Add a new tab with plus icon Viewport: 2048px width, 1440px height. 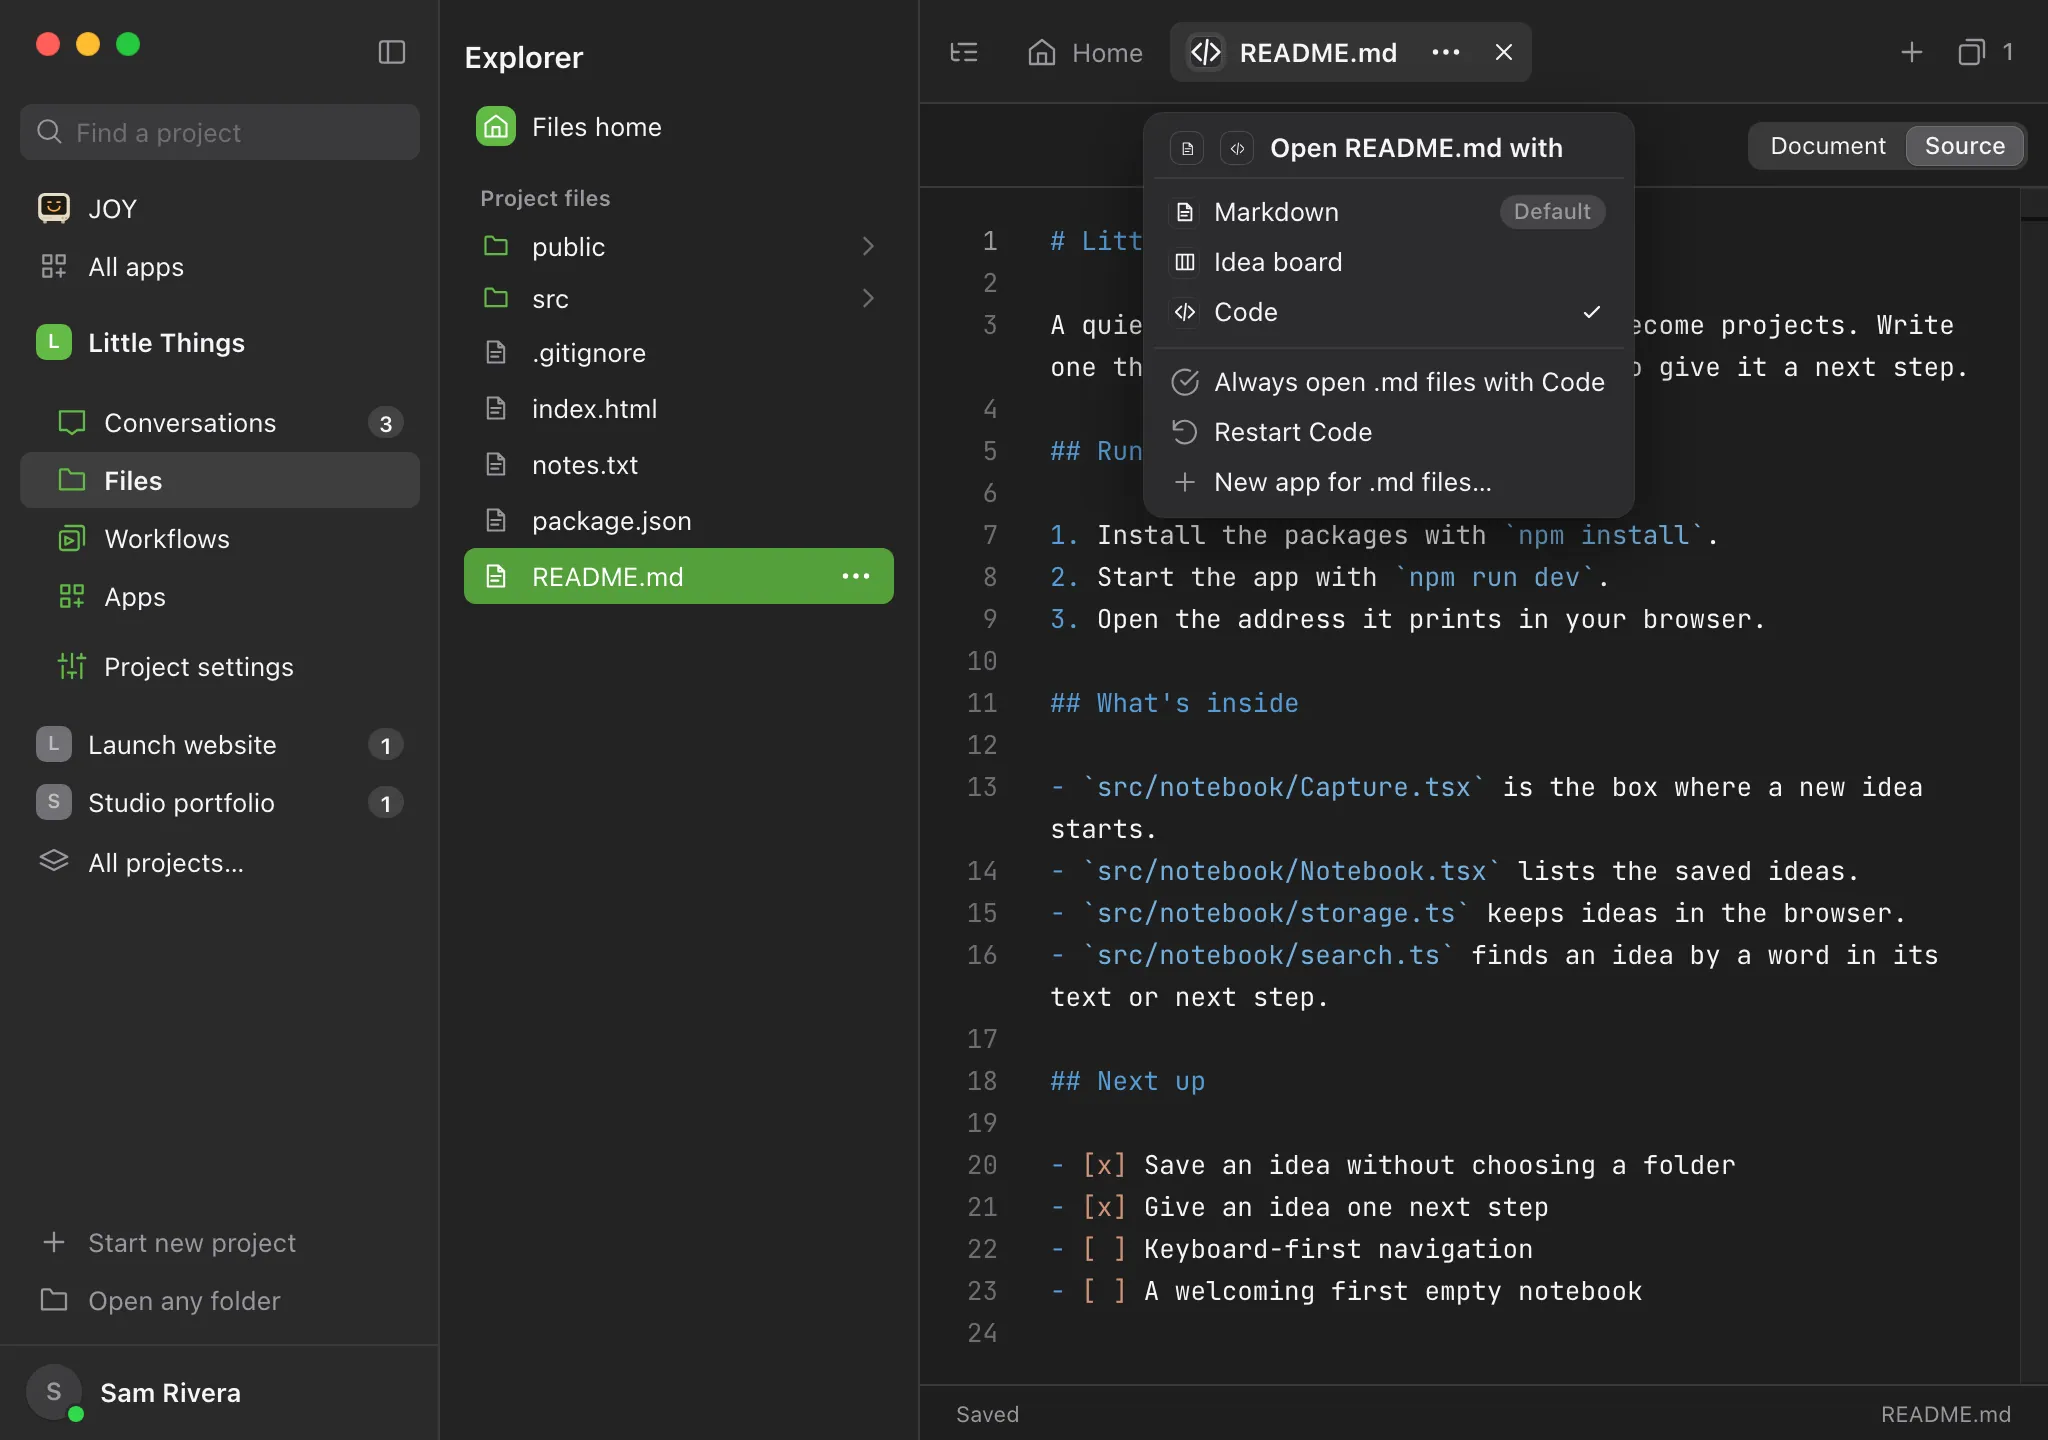click(1912, 52)
